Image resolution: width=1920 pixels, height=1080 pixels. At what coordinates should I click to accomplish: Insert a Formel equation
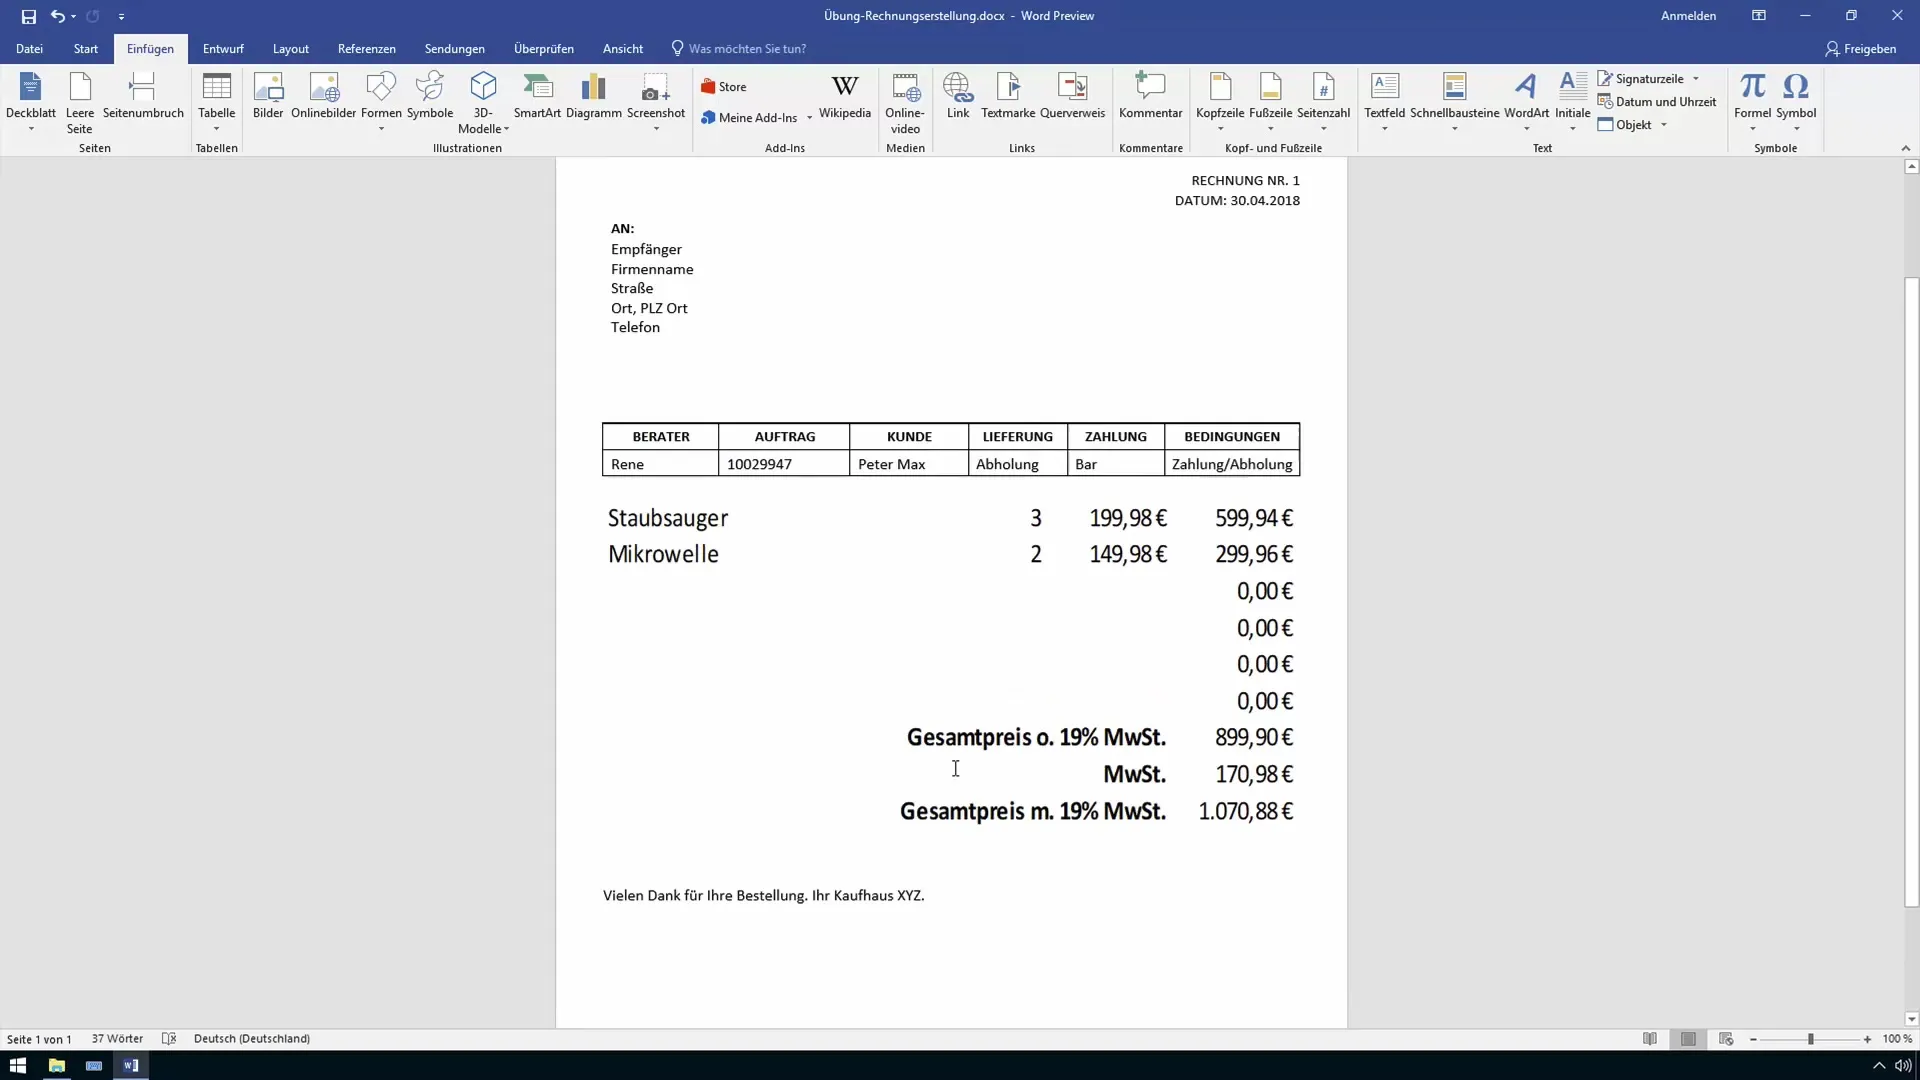[1752, 103]
